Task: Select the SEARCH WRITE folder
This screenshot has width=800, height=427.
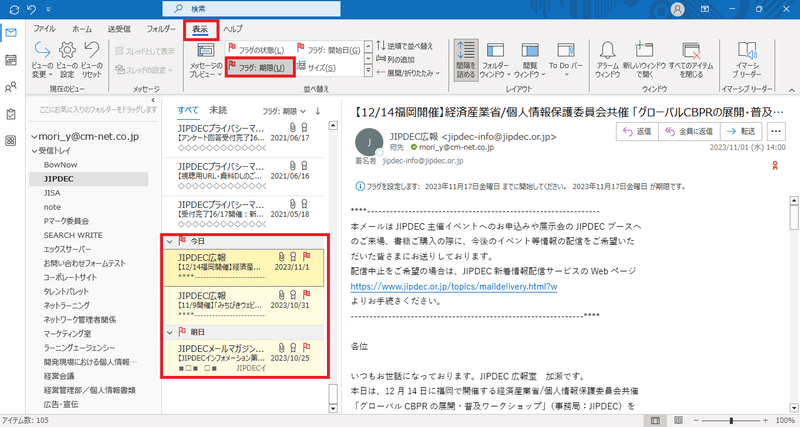Action: pos(73,235)
